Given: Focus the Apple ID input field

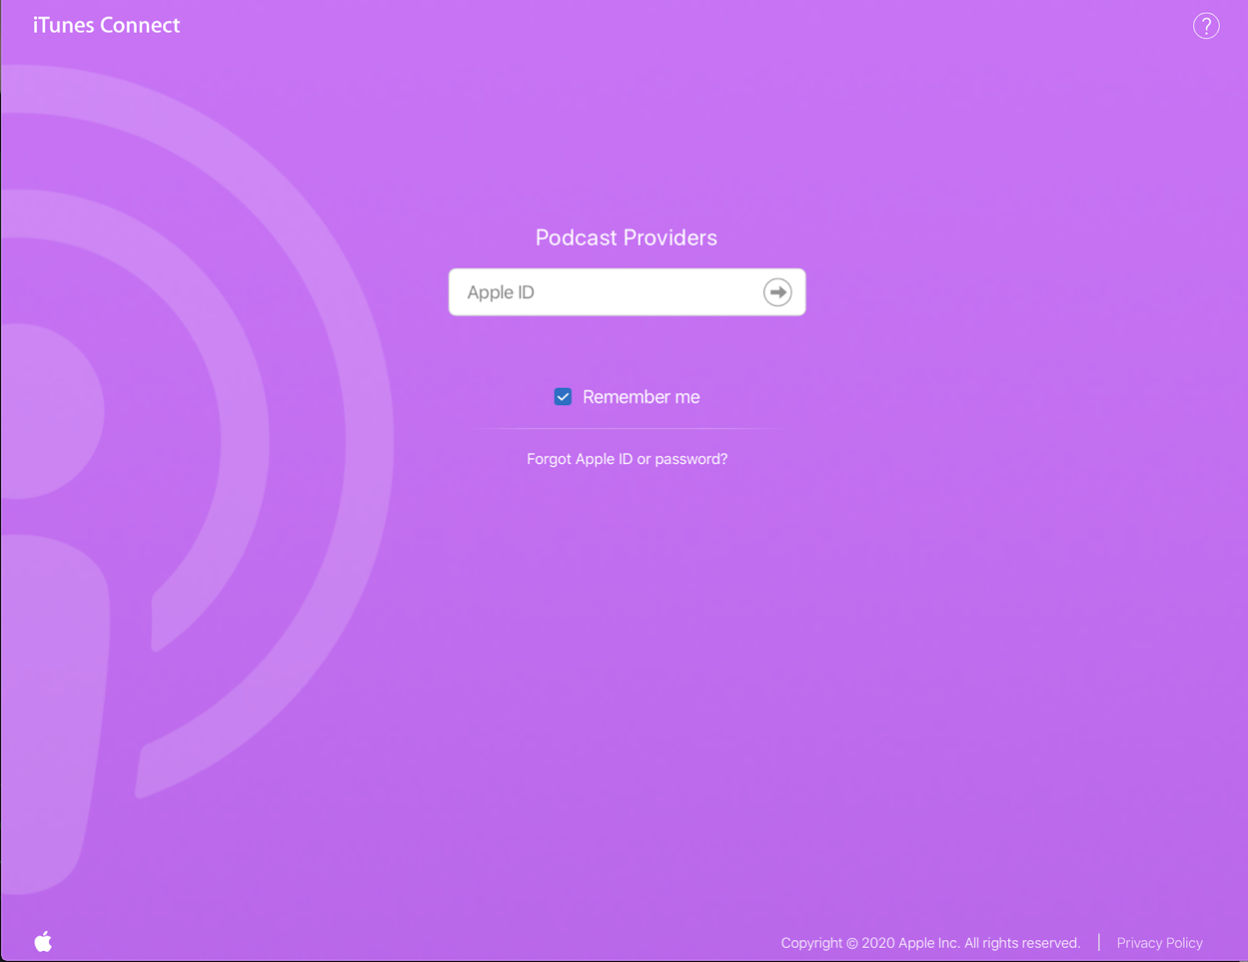Looking at the screenshot, I should click(627, 292).
